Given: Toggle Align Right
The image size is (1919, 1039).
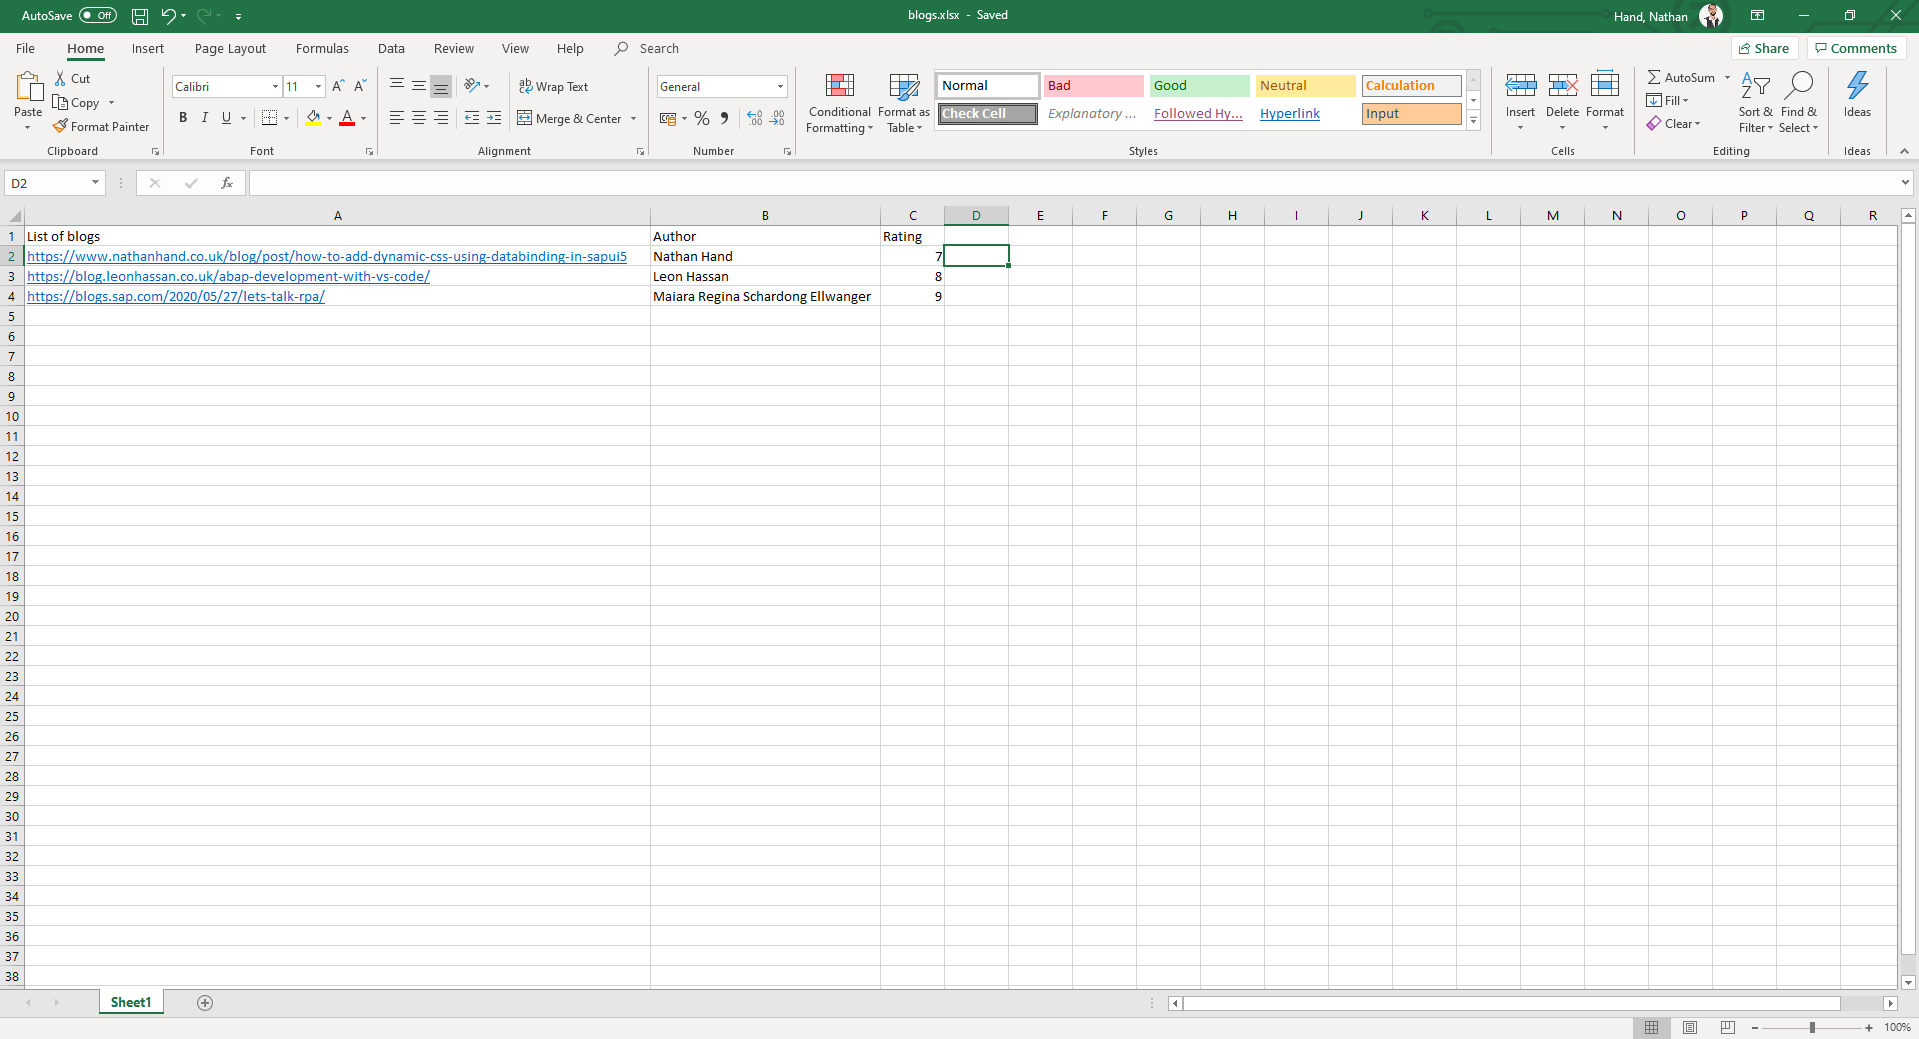Looking at the screenshot, I should tap(441, 118).
